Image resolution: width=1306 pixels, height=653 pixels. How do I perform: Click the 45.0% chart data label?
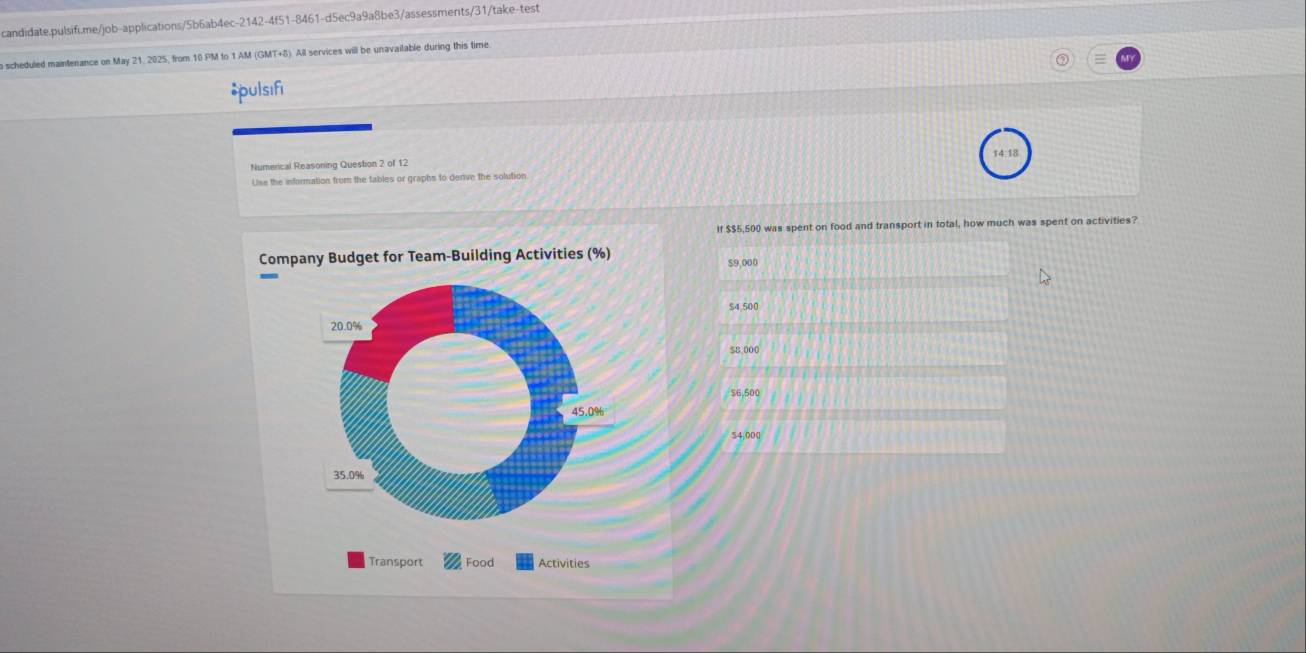tap(588, 411)
